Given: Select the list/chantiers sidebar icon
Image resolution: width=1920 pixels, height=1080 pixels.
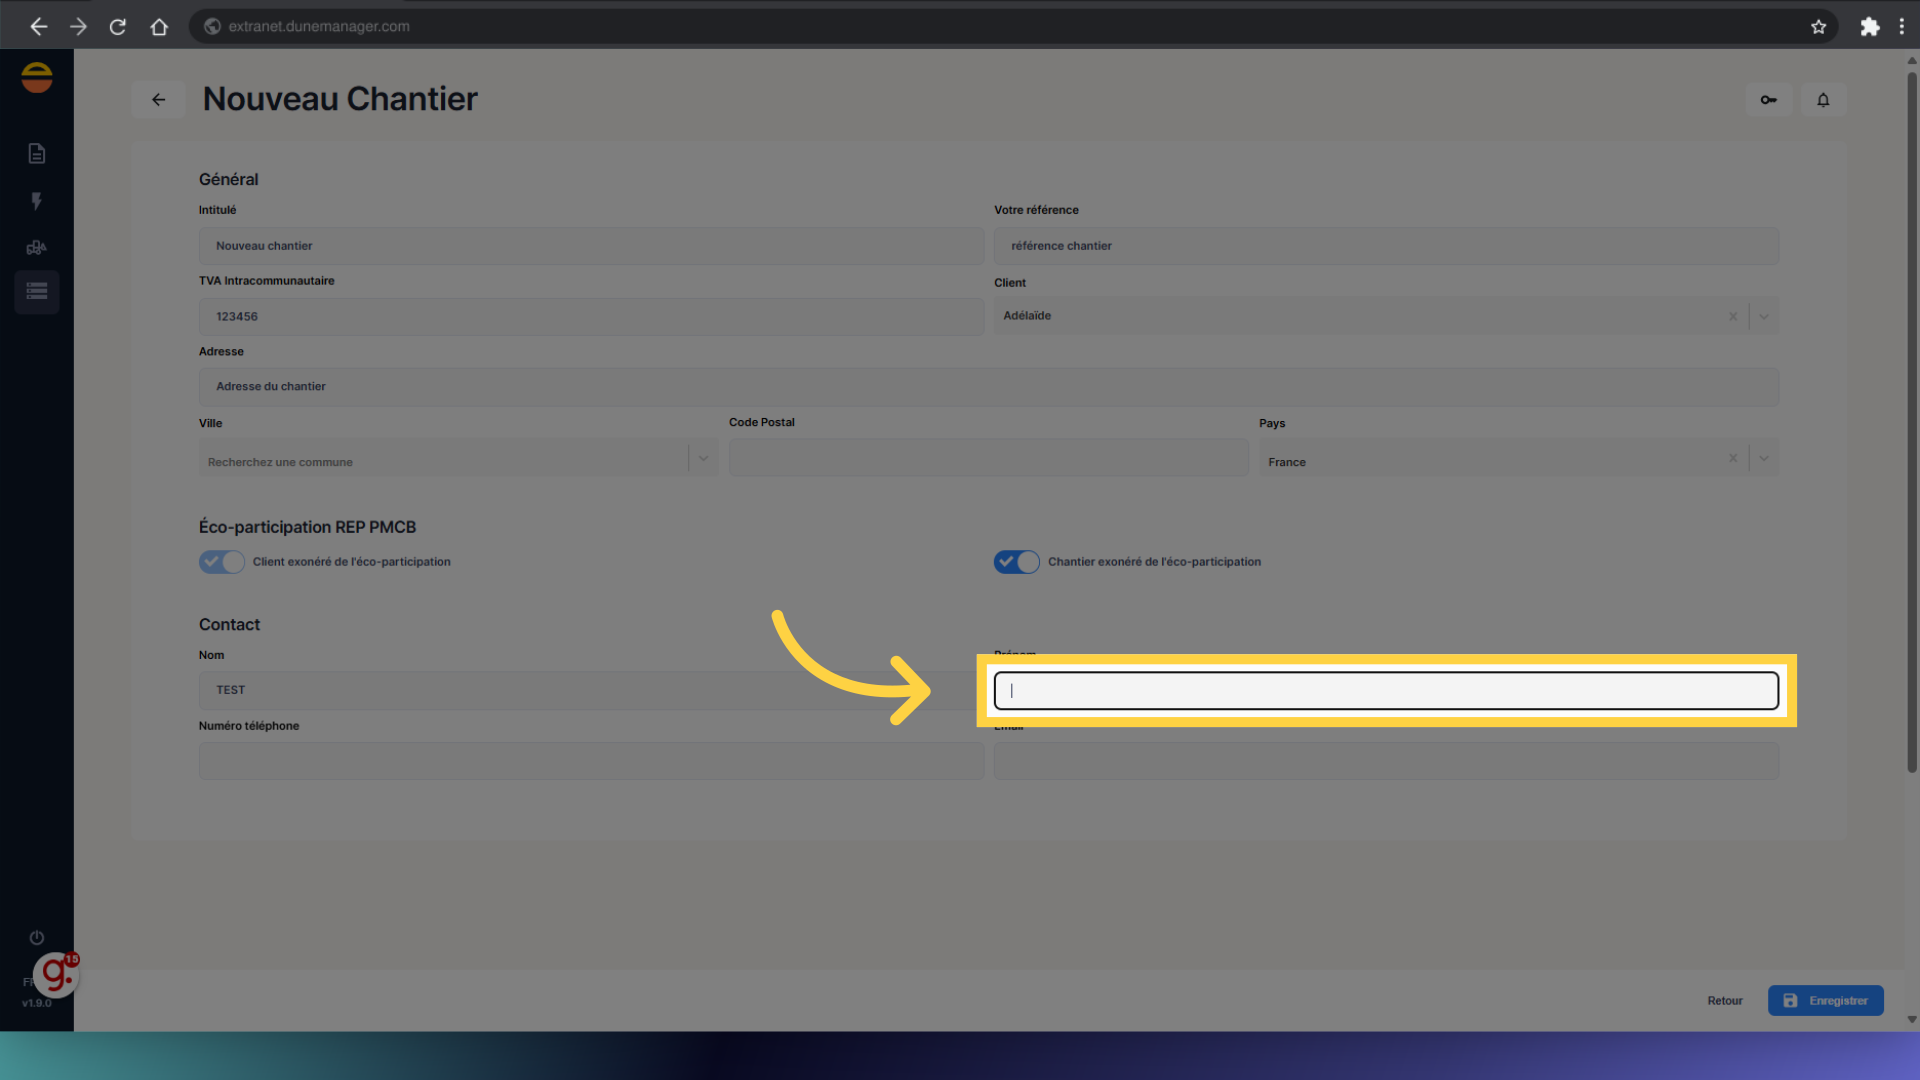Looking at the screenshot, I should [37, 292].
